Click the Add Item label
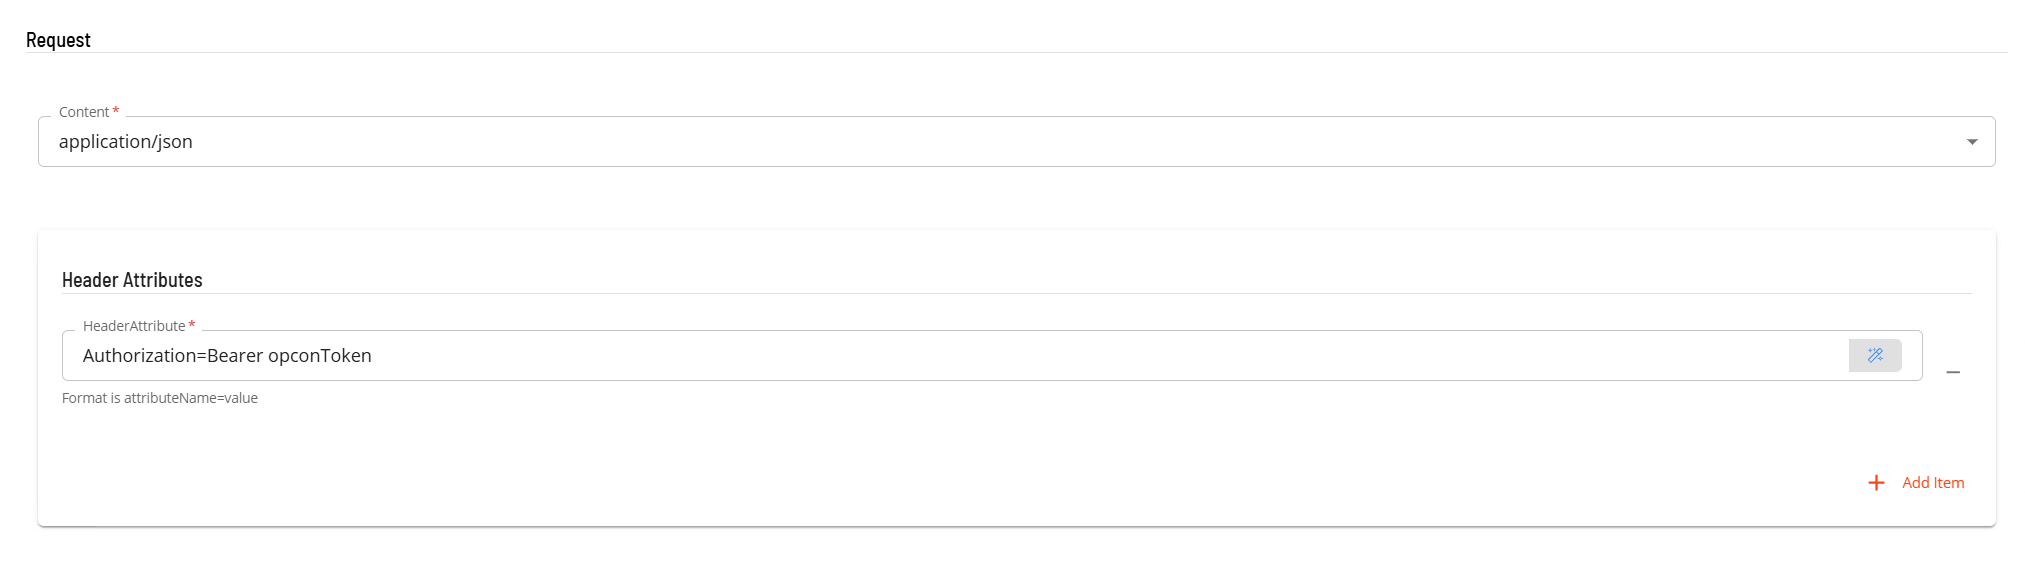The image size is (2025, 572). (1933, 483)
